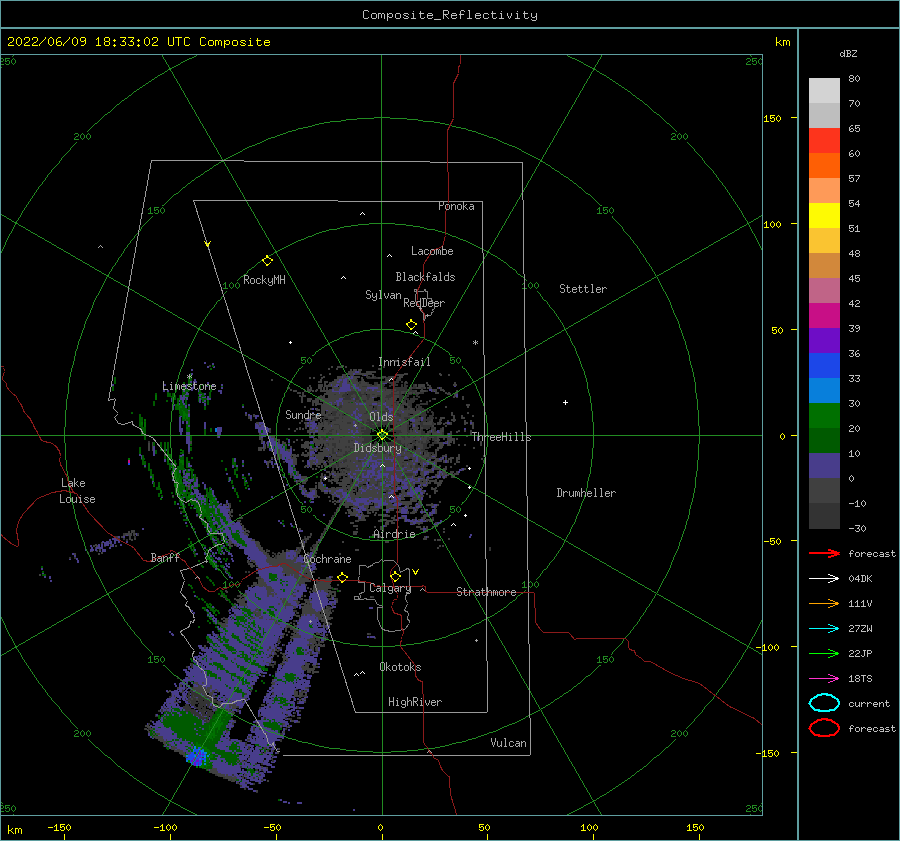This screenshot has width=900, height=841.
Task: Select the pink 42–45 dBZ swatch
Action: click(824, 290)
